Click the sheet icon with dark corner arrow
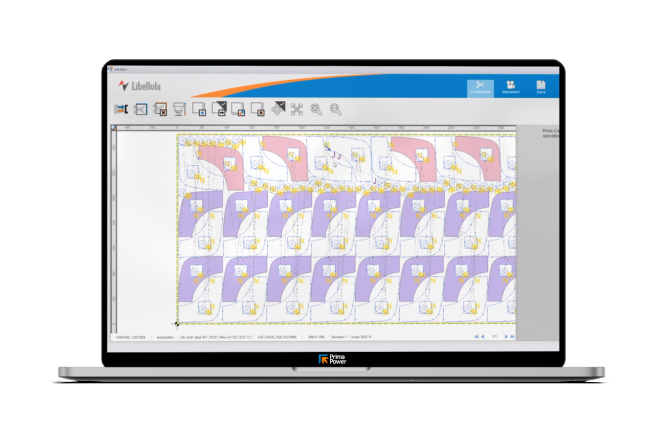 [x=219, y=109]
